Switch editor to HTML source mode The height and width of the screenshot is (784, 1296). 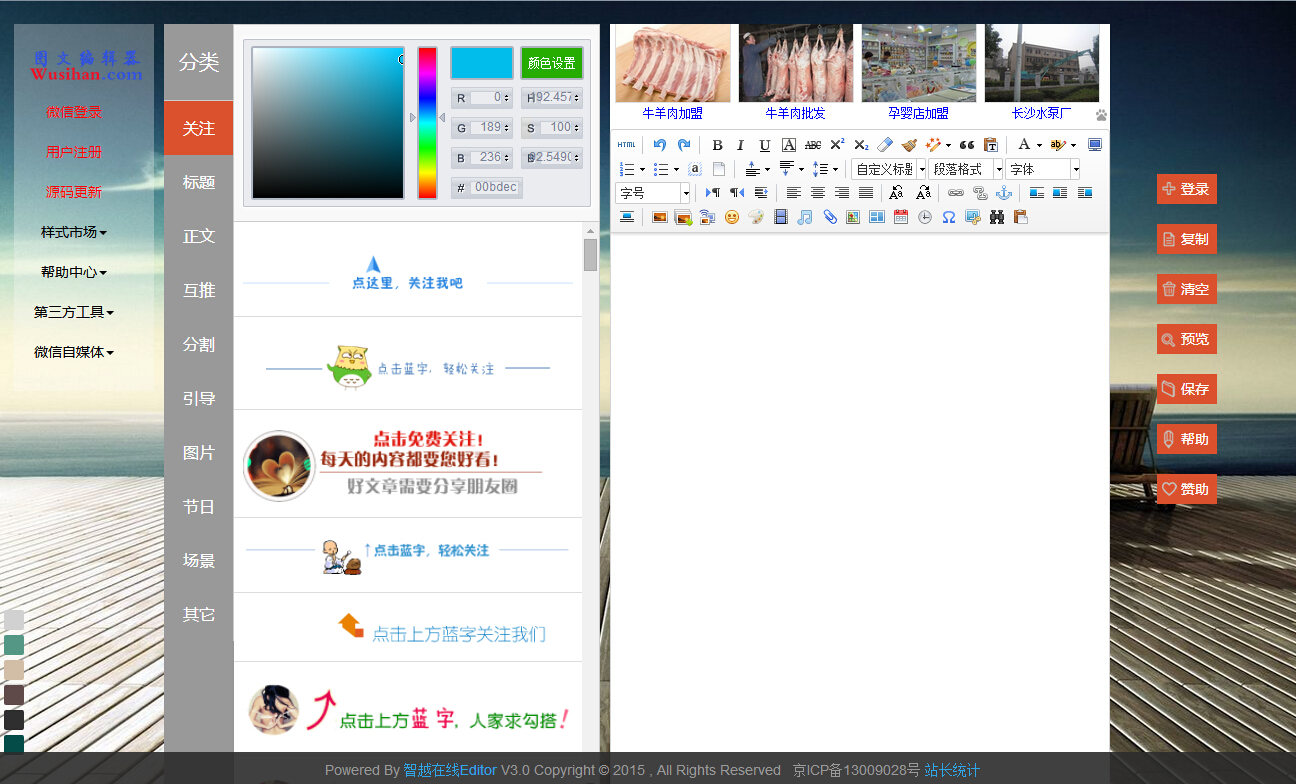626,145
